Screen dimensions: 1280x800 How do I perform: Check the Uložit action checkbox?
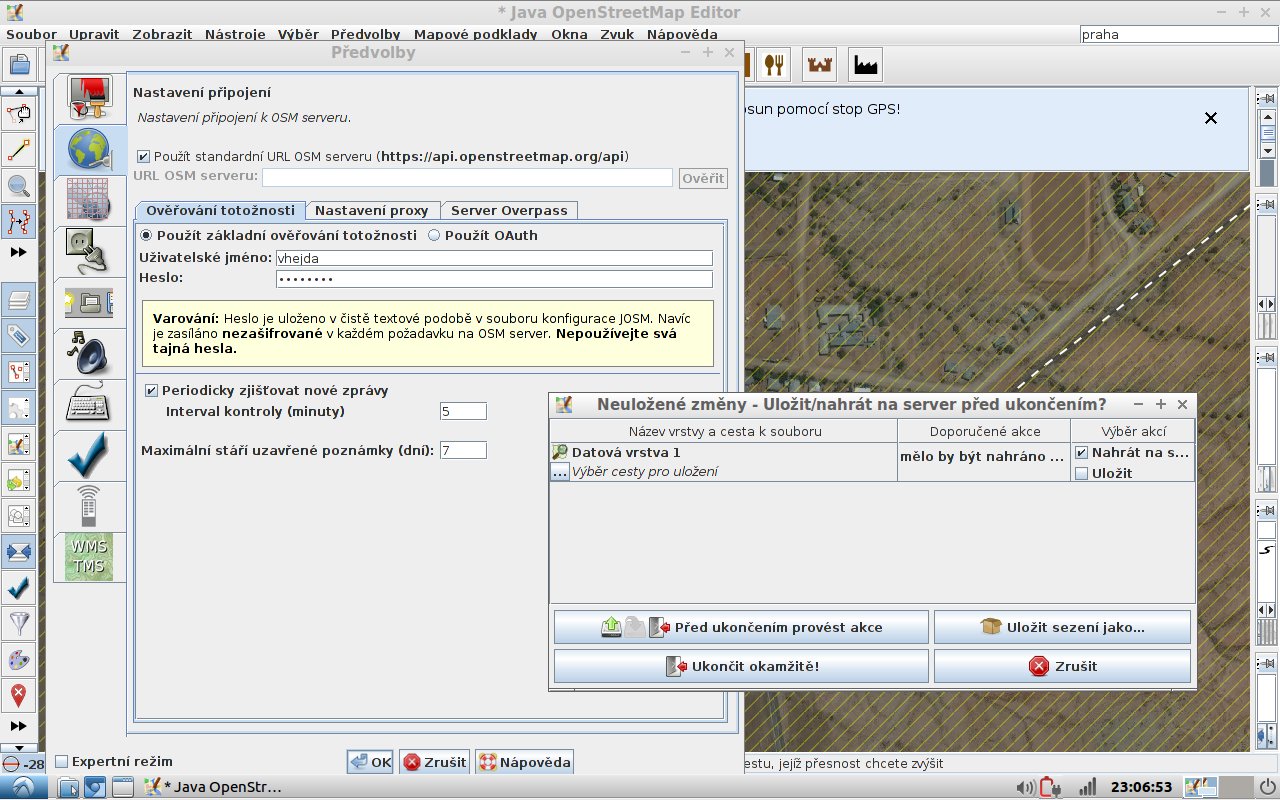click(x=1081, y=474)
